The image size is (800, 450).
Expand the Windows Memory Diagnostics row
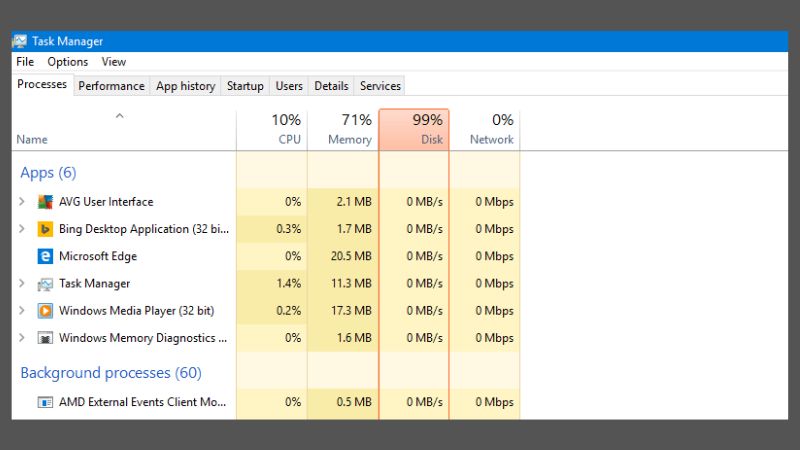(x=22, y=338)
